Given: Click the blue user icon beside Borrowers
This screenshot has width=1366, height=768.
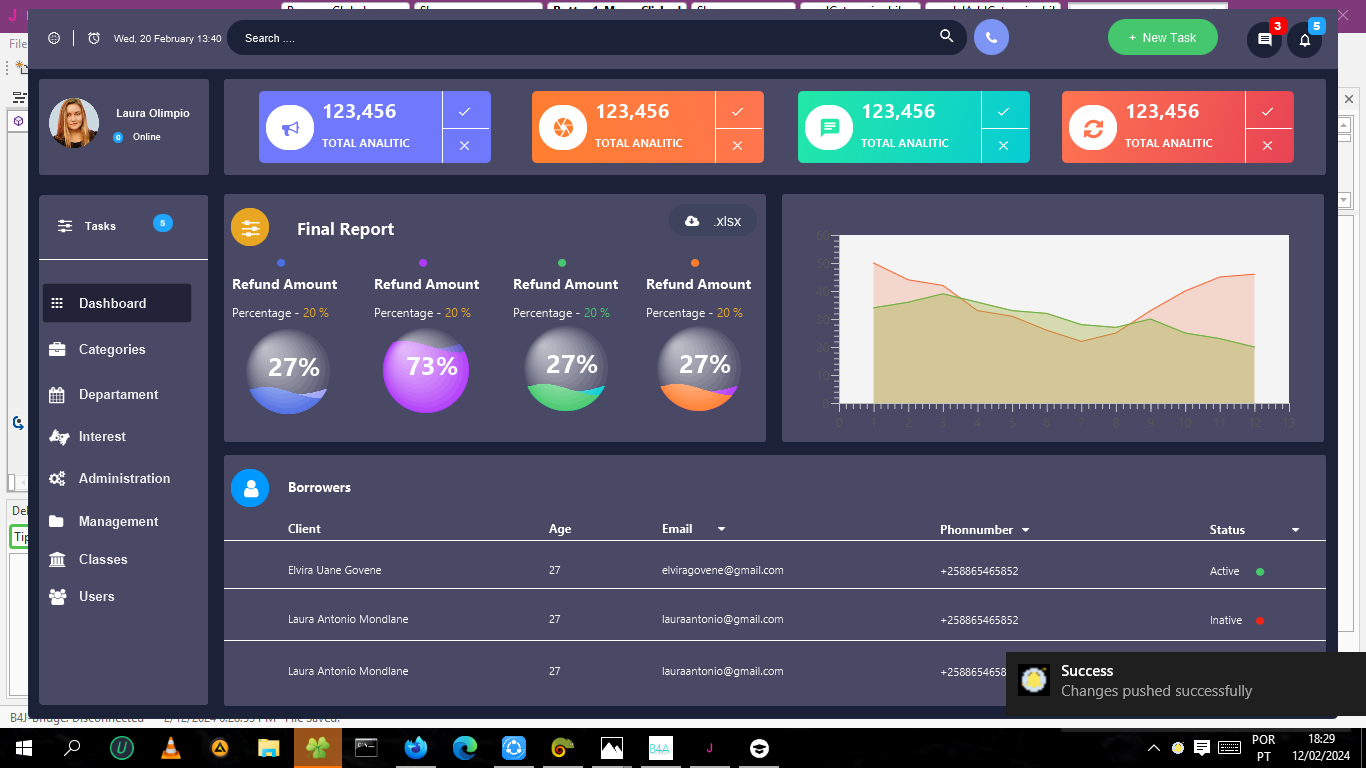Looking at the screenshot, I should [x=250, y=488].
